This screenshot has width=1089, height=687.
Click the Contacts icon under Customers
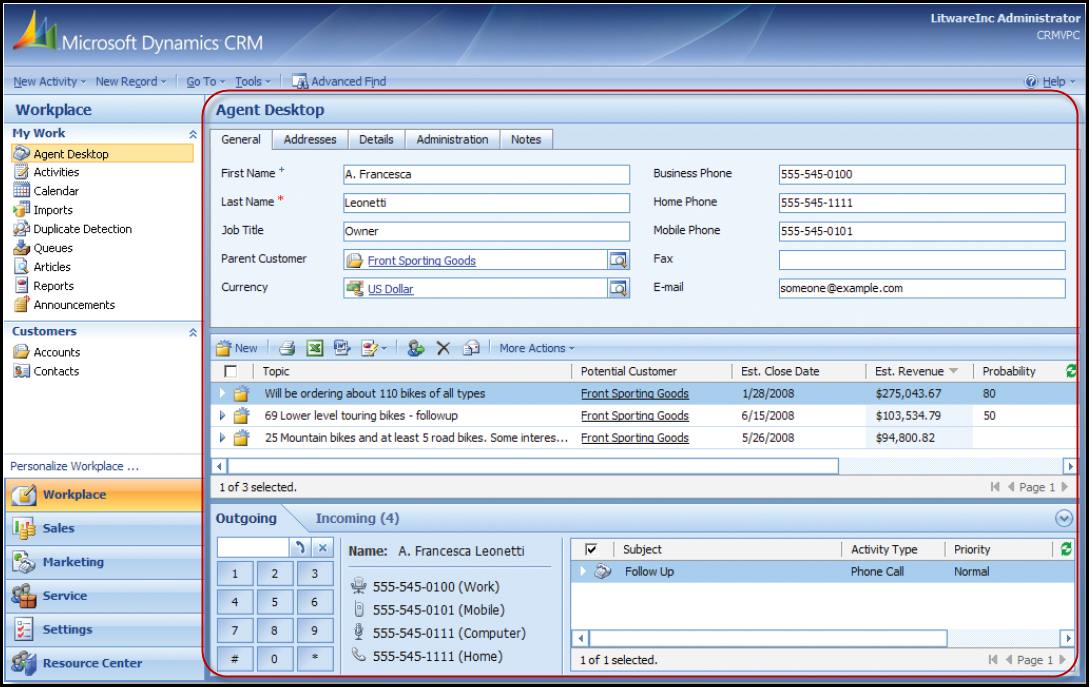point(22,371)
